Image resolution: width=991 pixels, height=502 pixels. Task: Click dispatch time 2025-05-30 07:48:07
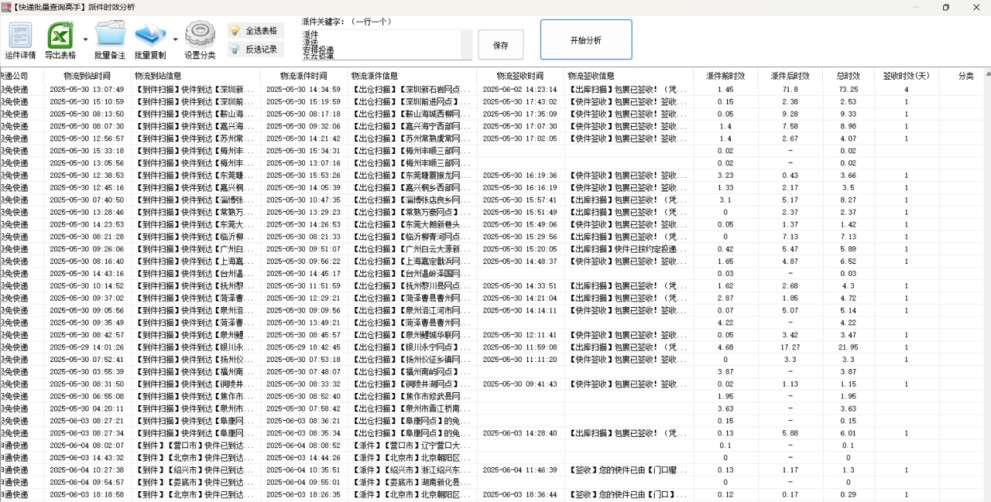point(303,372)
